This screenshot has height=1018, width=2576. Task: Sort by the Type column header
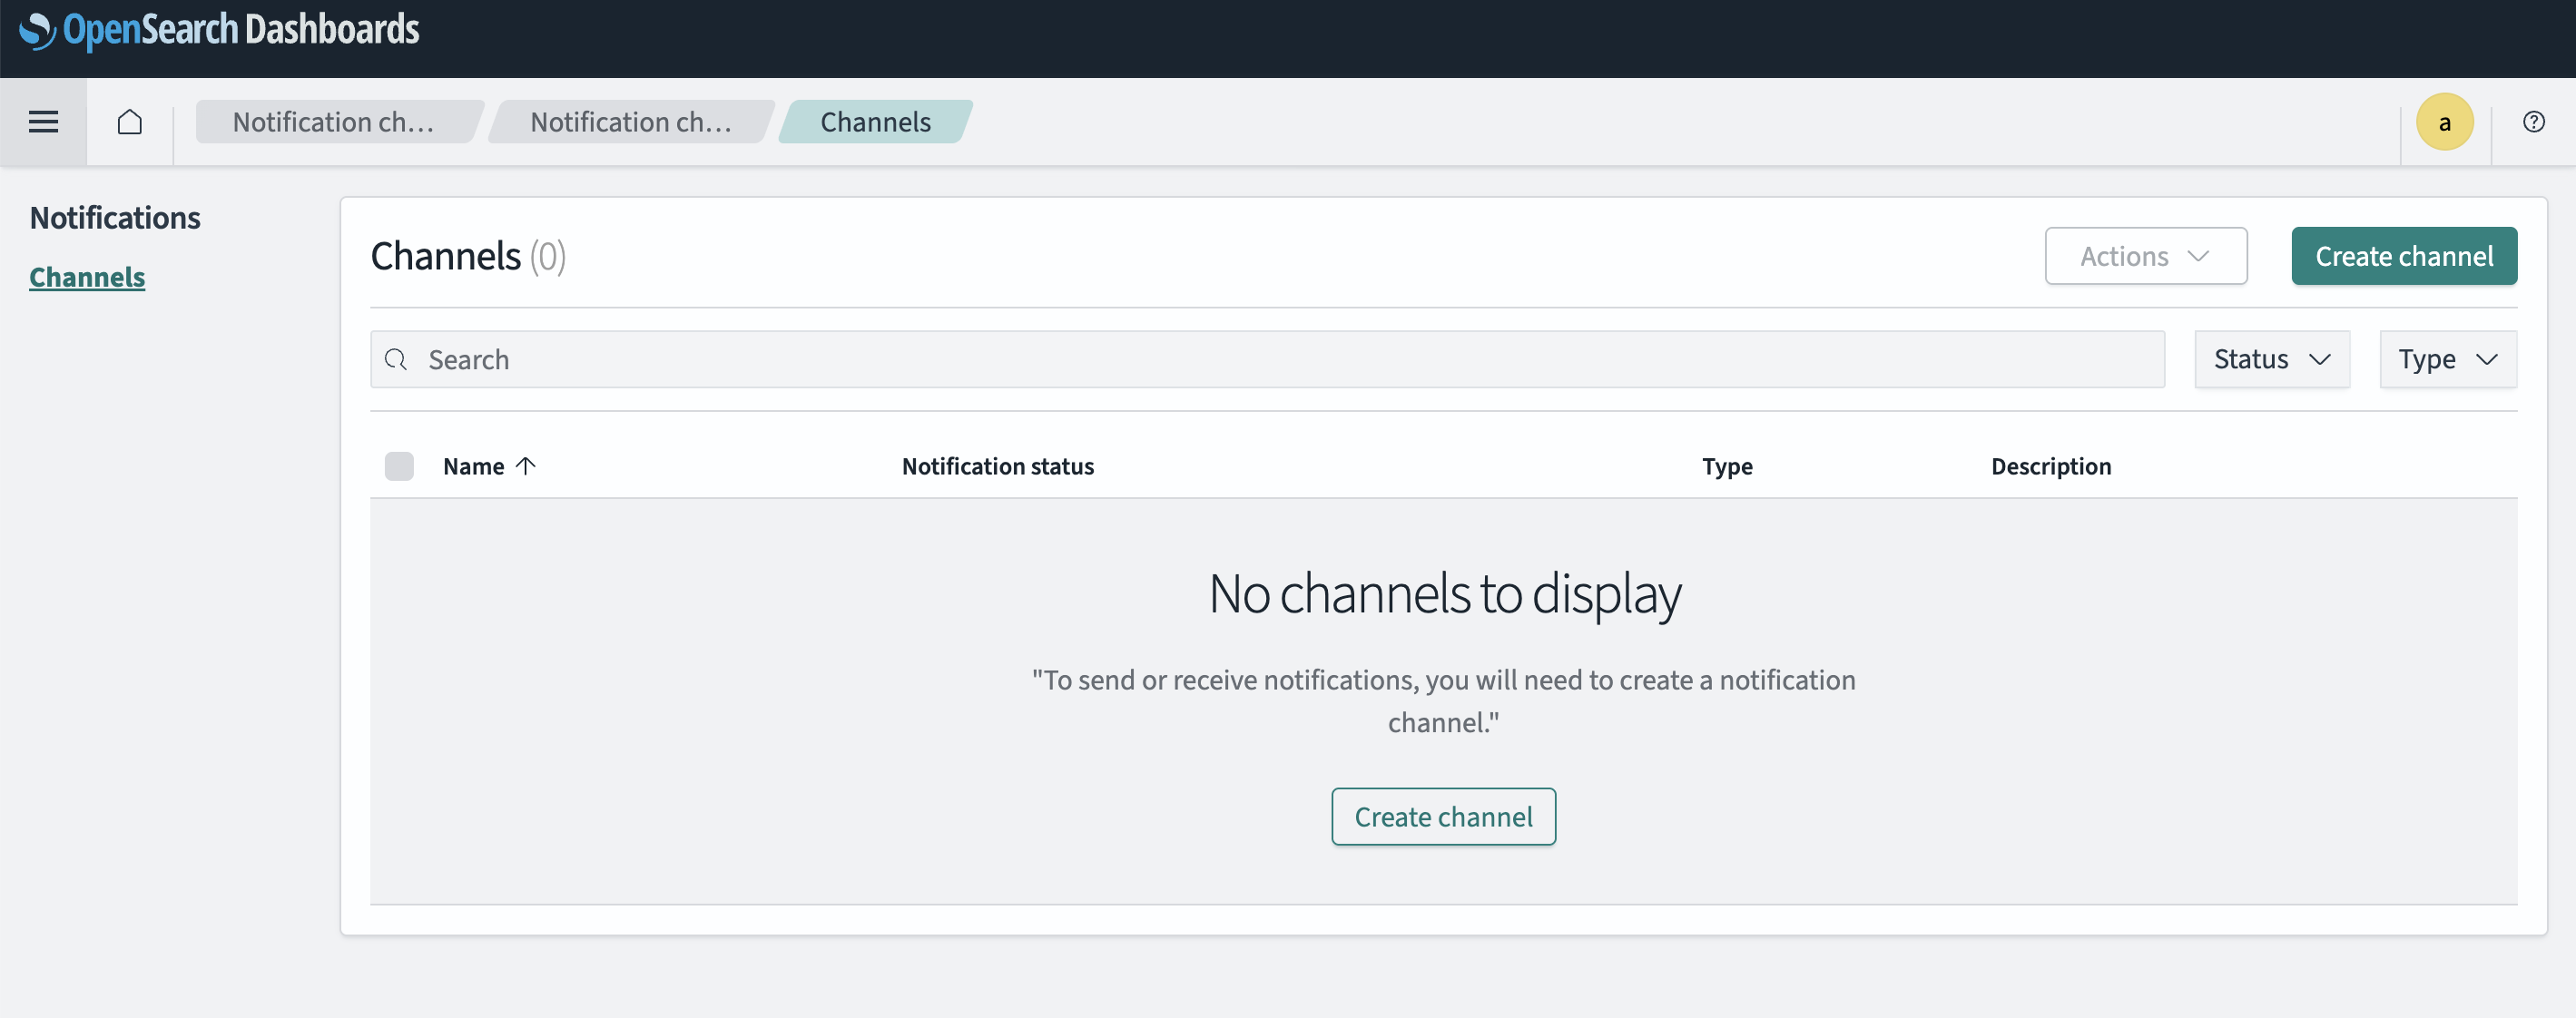(x=1726, y=466)
